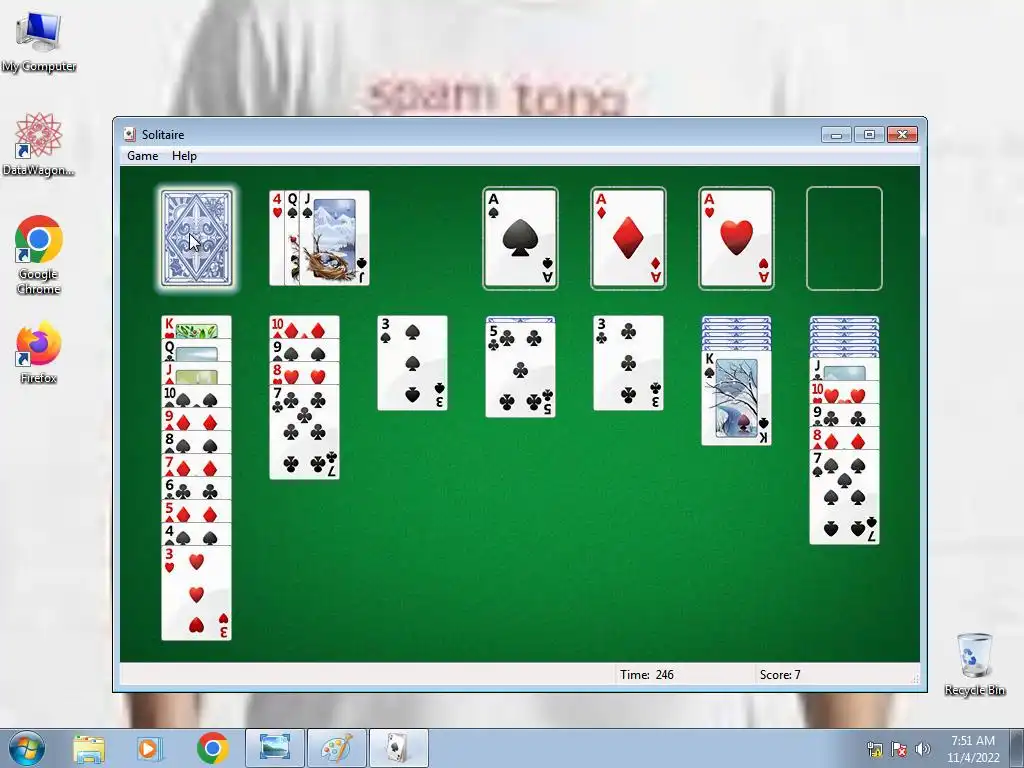Maximize the Solitaire window

869,135
